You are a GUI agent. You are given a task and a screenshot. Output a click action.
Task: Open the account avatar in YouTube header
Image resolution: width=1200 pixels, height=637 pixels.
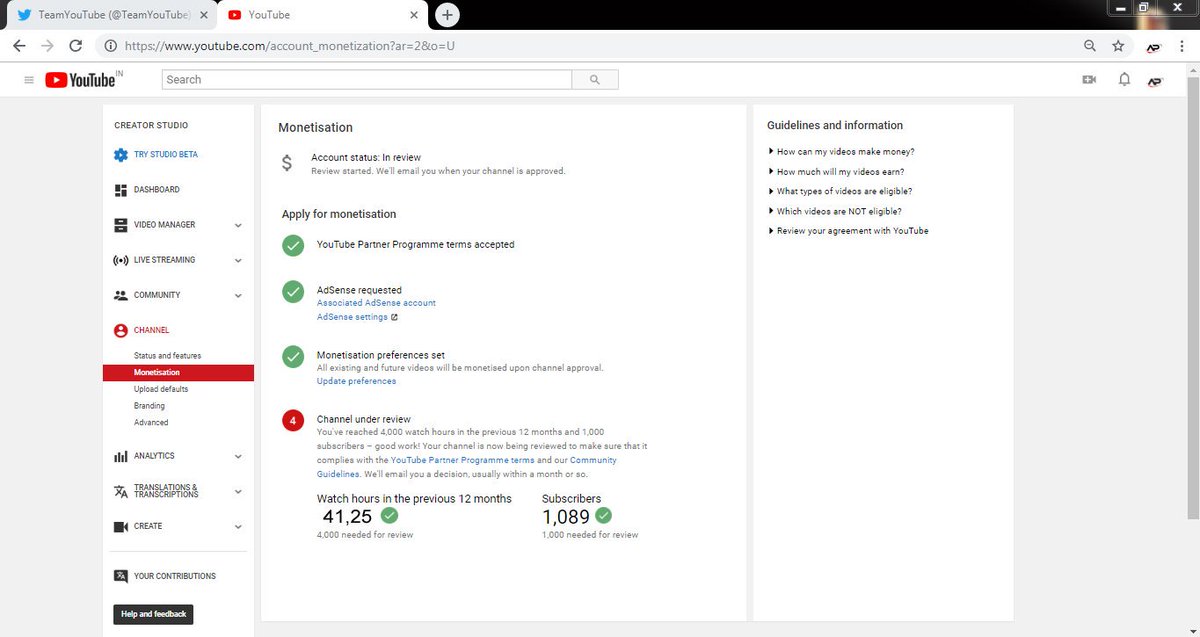1154,80
